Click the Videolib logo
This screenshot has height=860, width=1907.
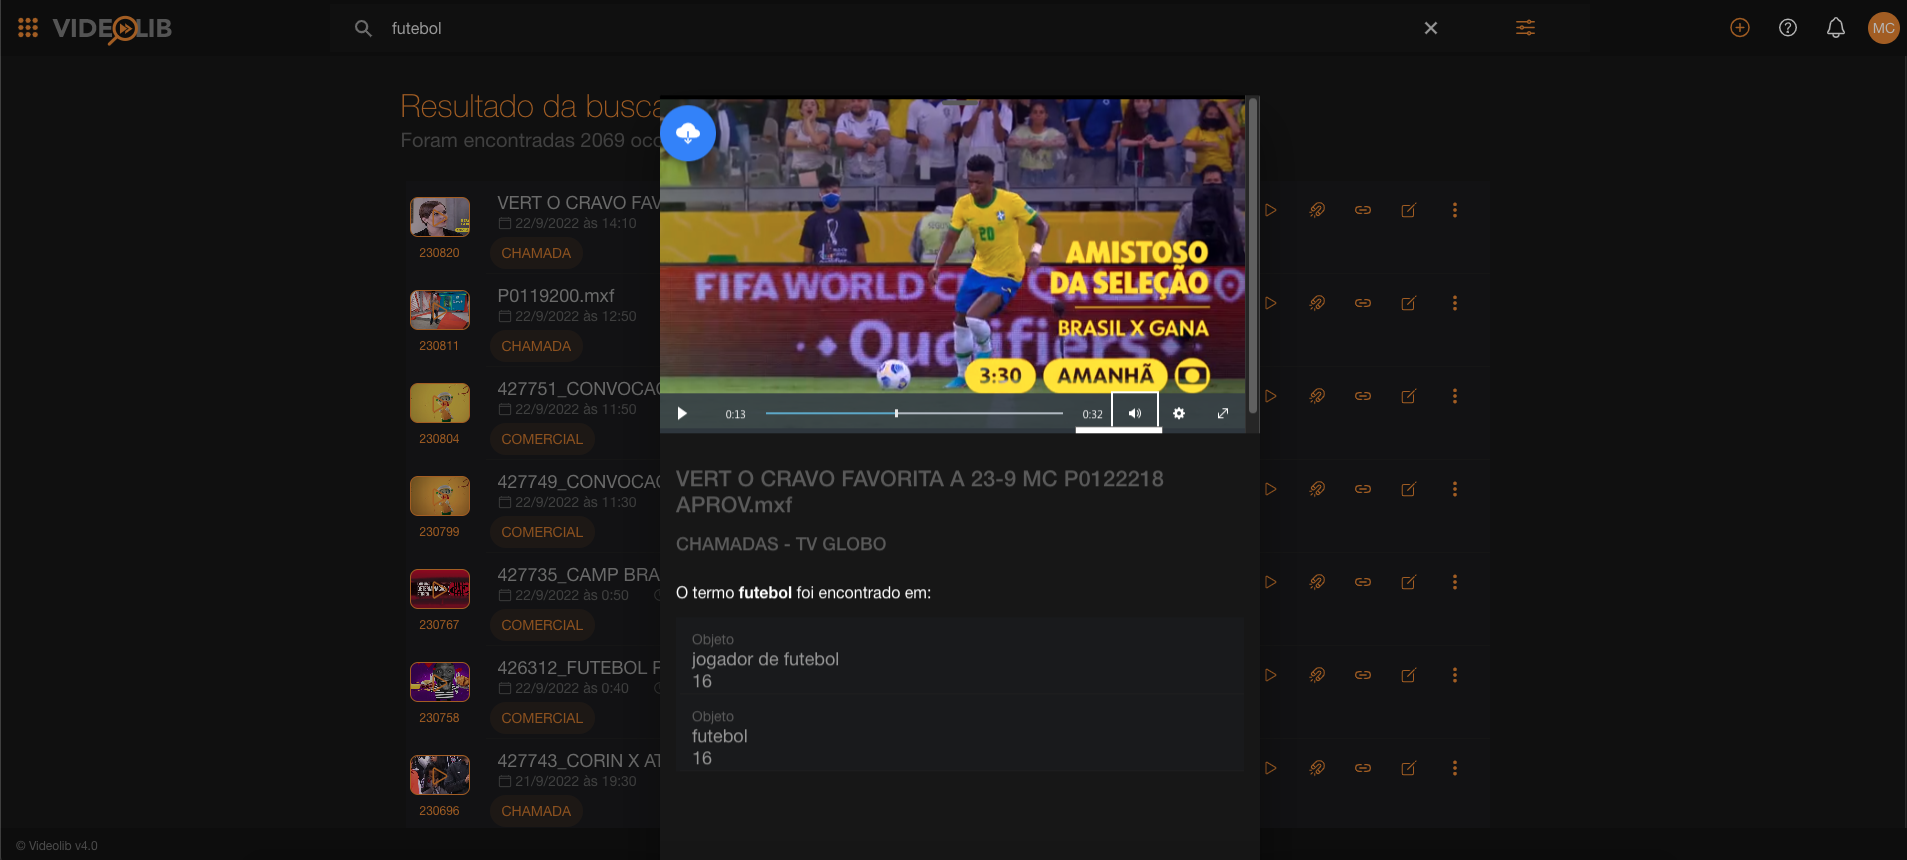click(112, 29)
